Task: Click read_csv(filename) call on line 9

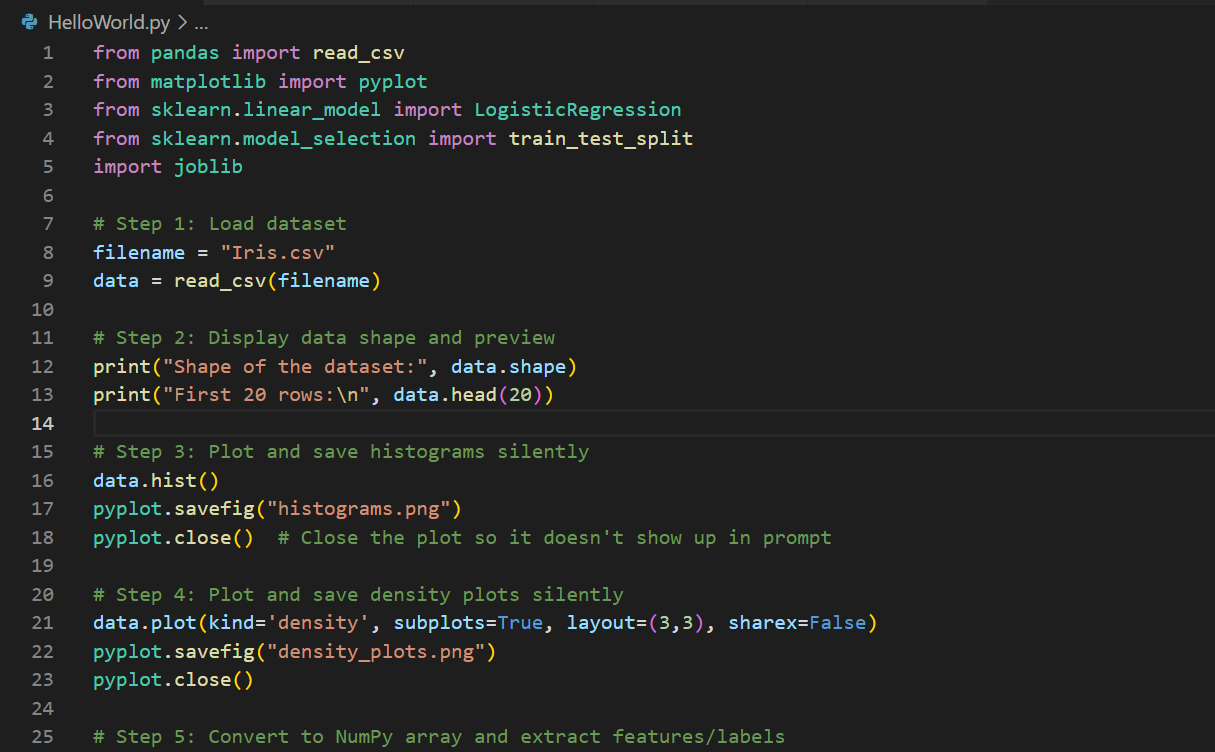Action: pos(278,281)
